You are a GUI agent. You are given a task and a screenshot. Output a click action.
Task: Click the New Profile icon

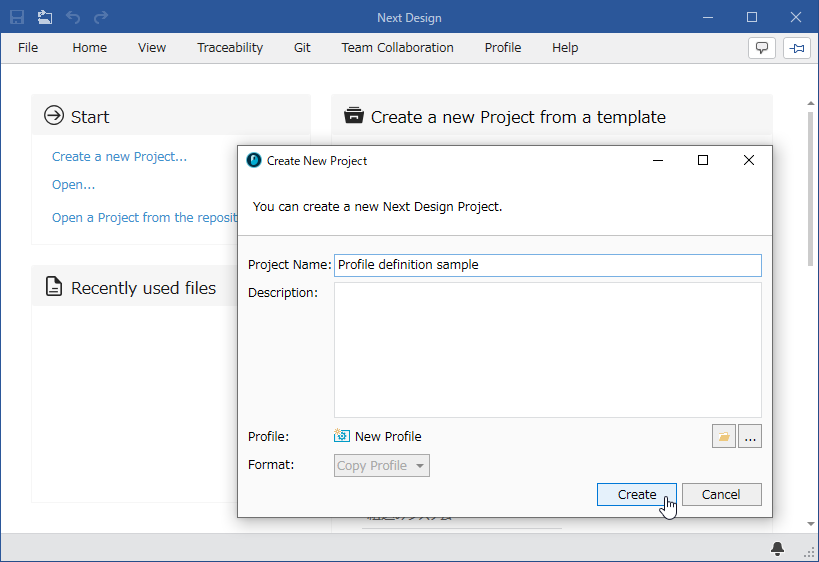pos(342,436)
